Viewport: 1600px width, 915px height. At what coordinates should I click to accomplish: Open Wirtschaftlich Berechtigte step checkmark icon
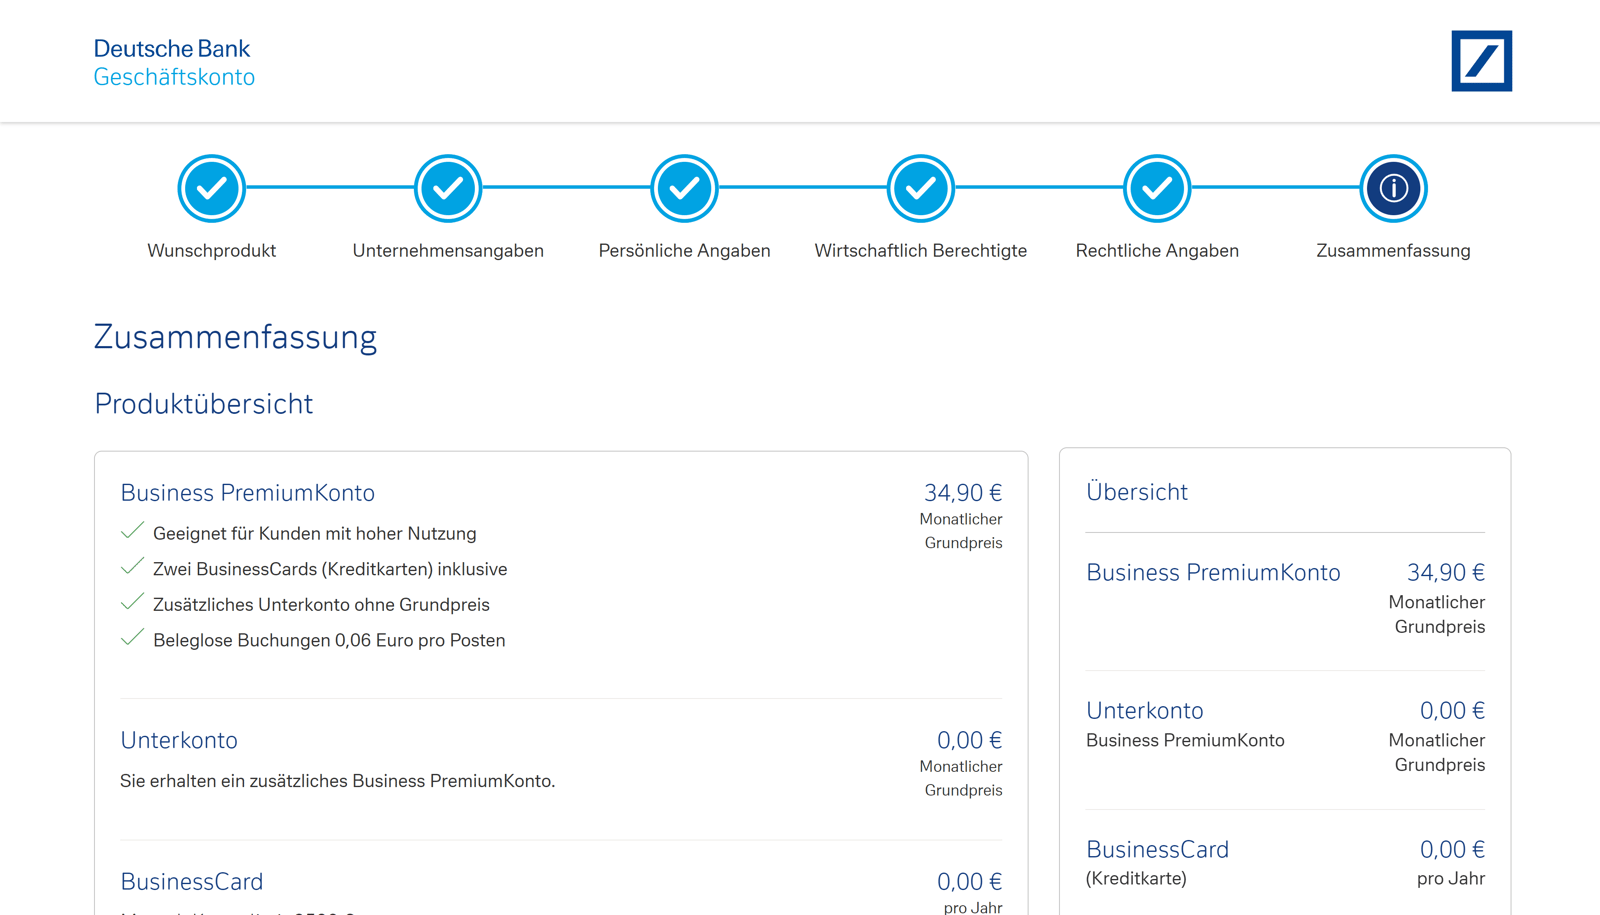point(920,188)
